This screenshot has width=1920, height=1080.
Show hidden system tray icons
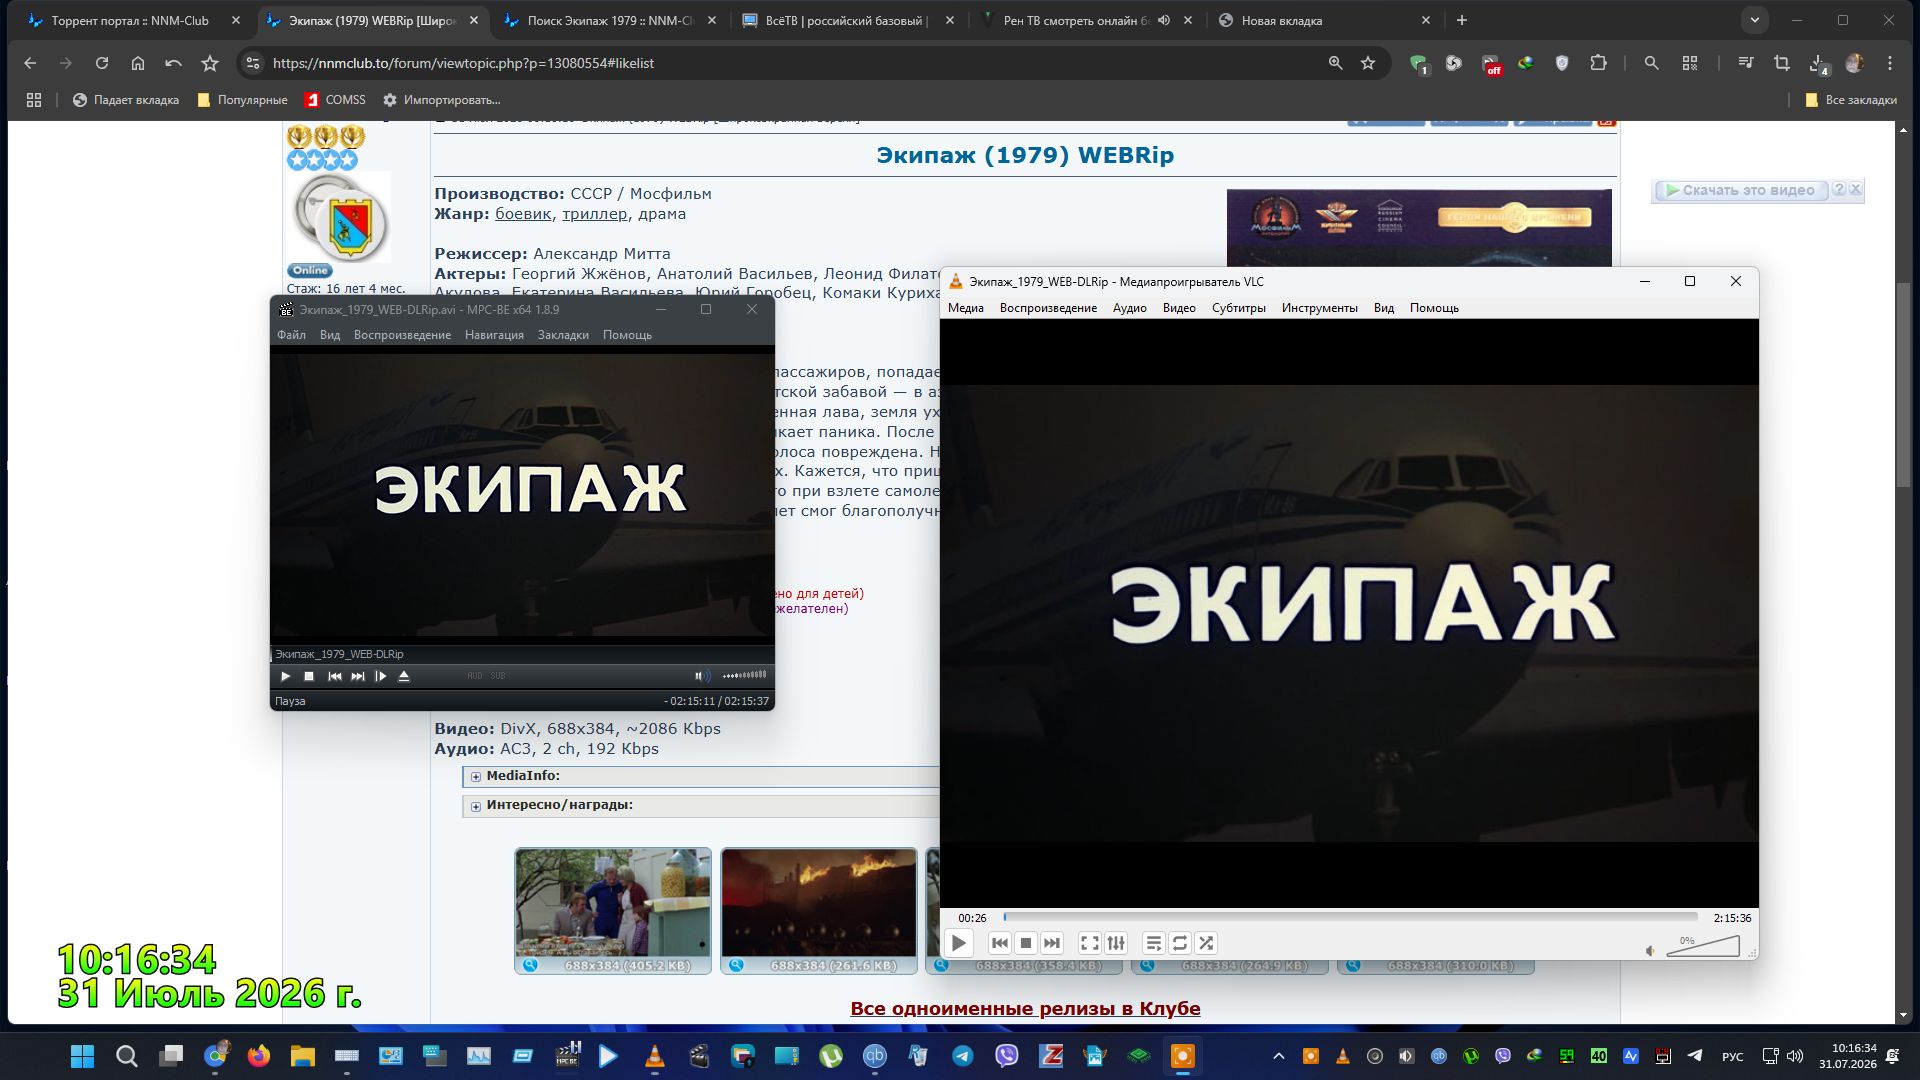point(1278,1056)
